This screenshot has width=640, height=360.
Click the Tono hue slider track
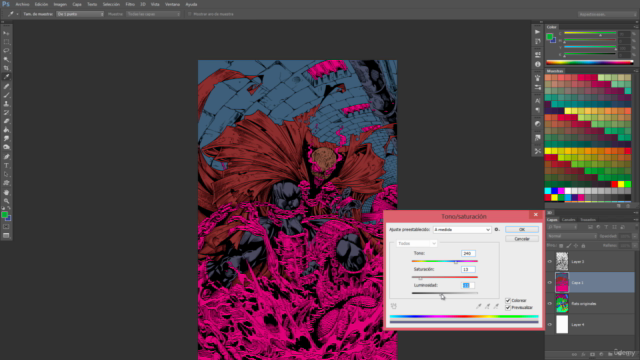pos(444,261)
